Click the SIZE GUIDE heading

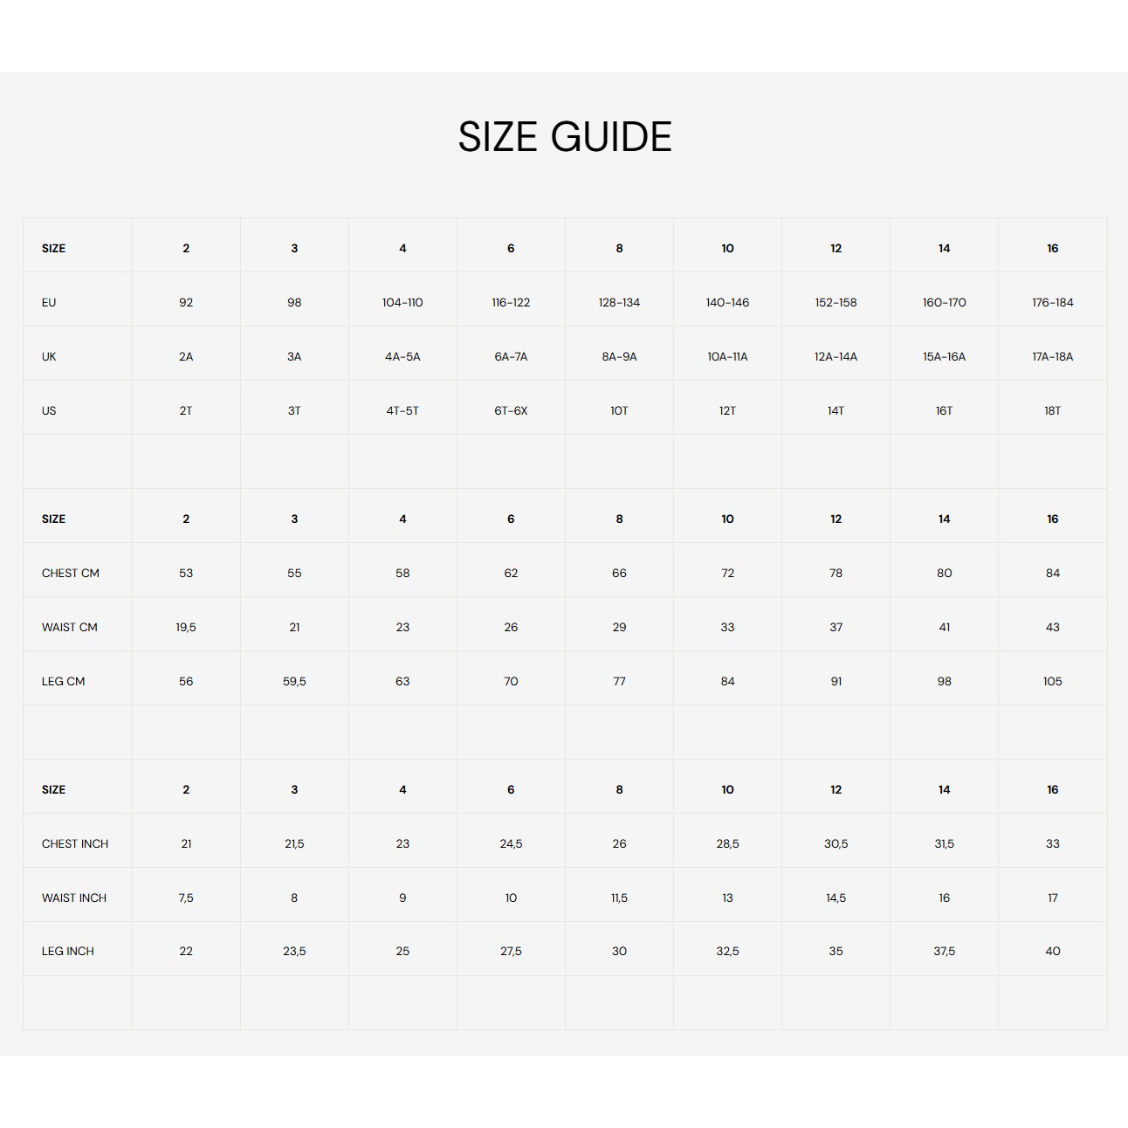pos(564,137)
